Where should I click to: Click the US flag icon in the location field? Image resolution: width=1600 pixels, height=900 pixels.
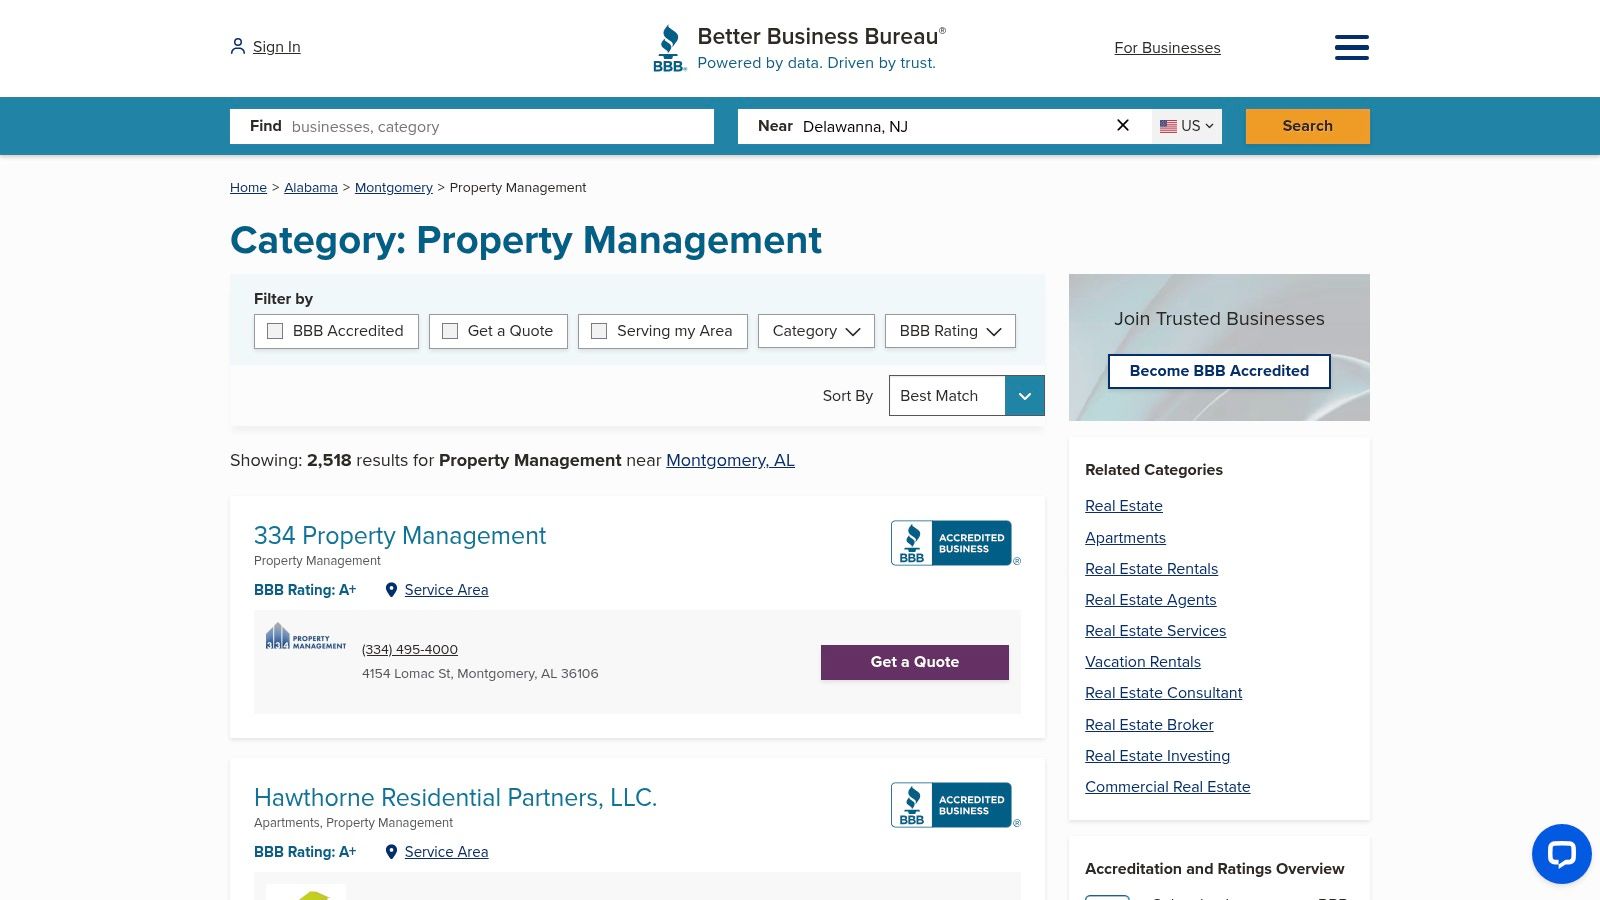click(1168, 126)
